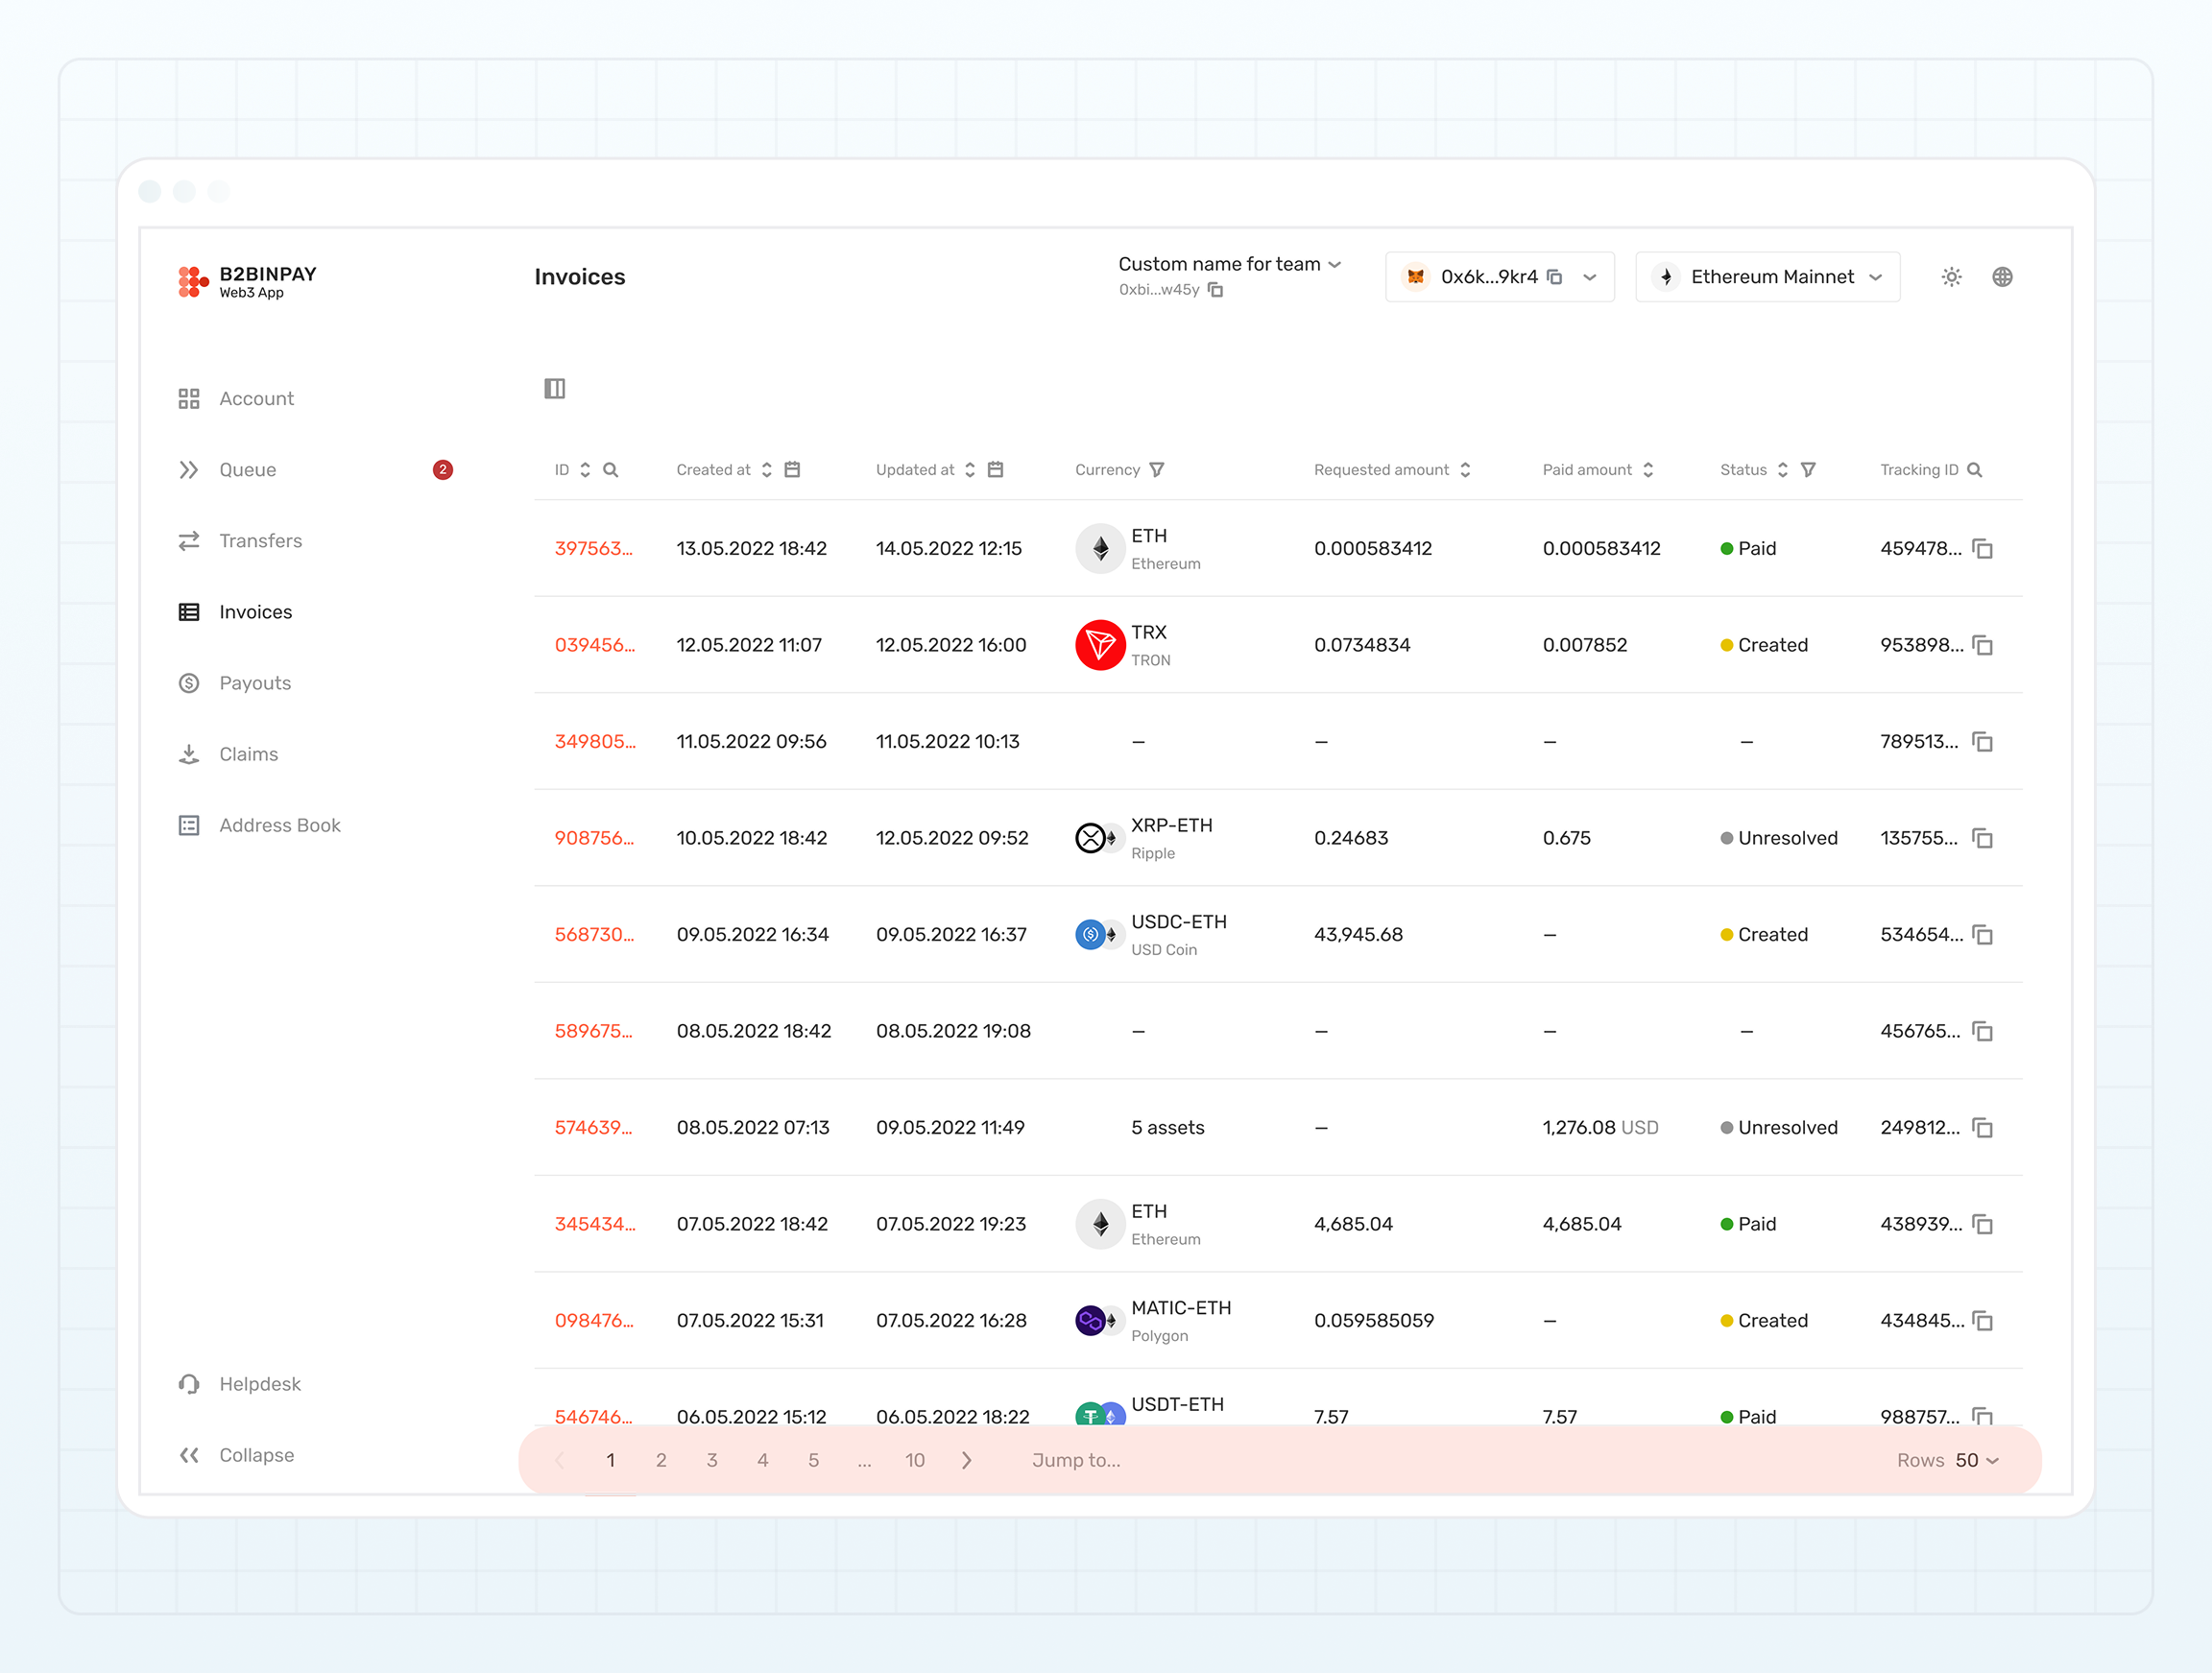Open the Helpdesk menu item
This screenshot has height=1673, width=2212.
(260, 1383)
